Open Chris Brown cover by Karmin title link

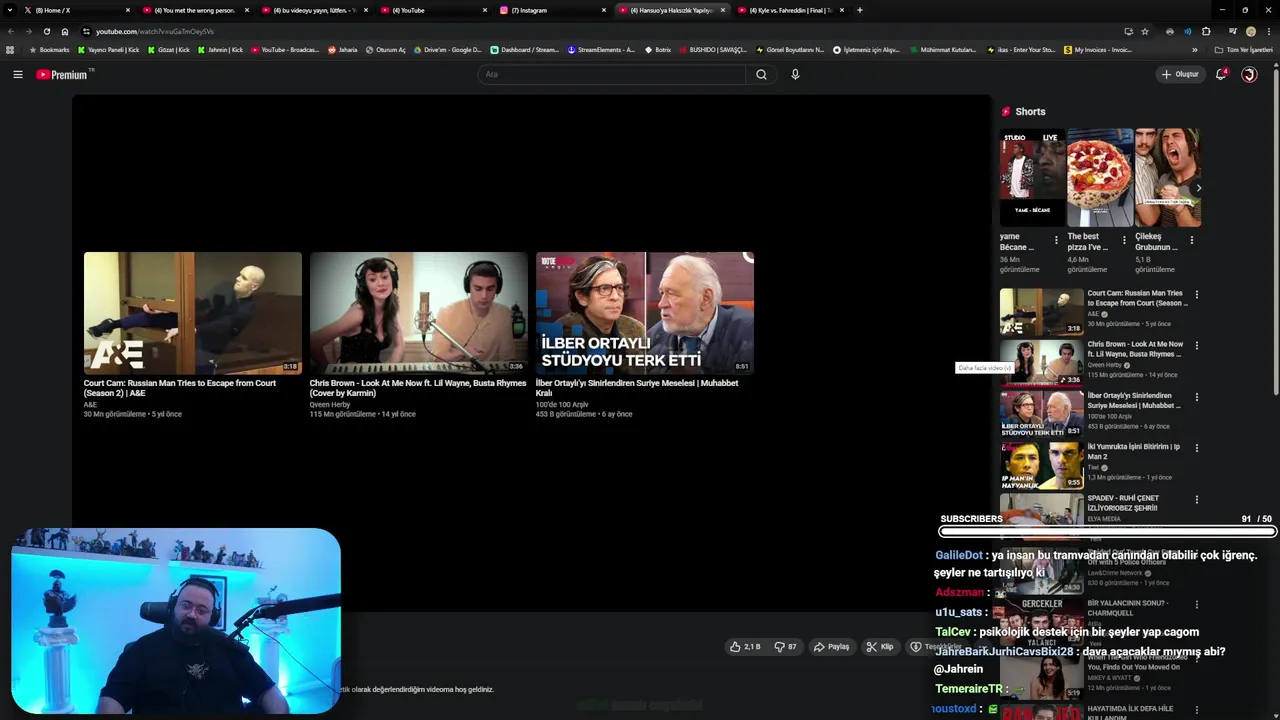417,388
